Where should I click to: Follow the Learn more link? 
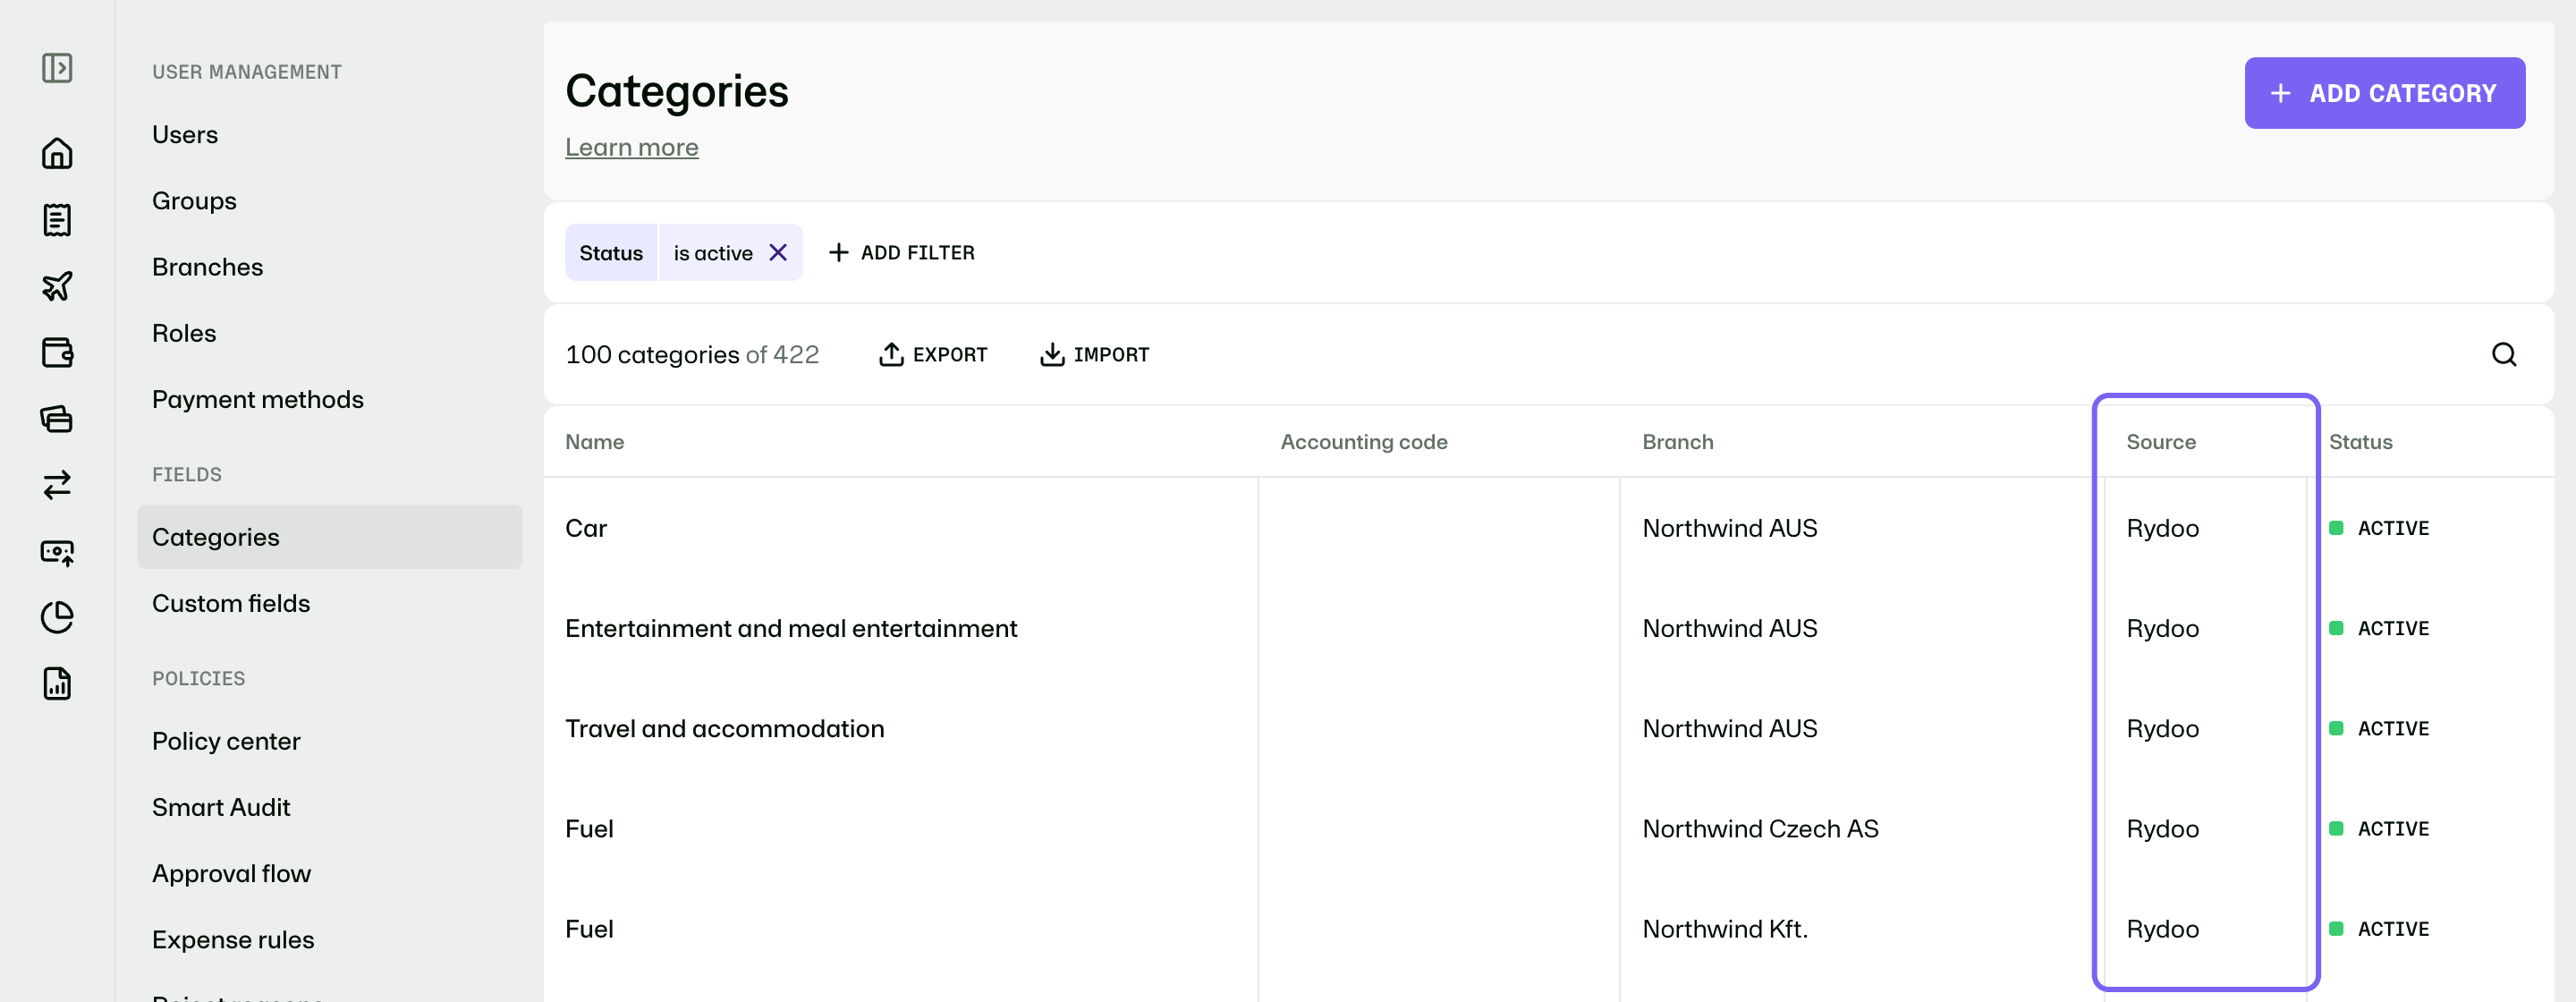point(632,147)
